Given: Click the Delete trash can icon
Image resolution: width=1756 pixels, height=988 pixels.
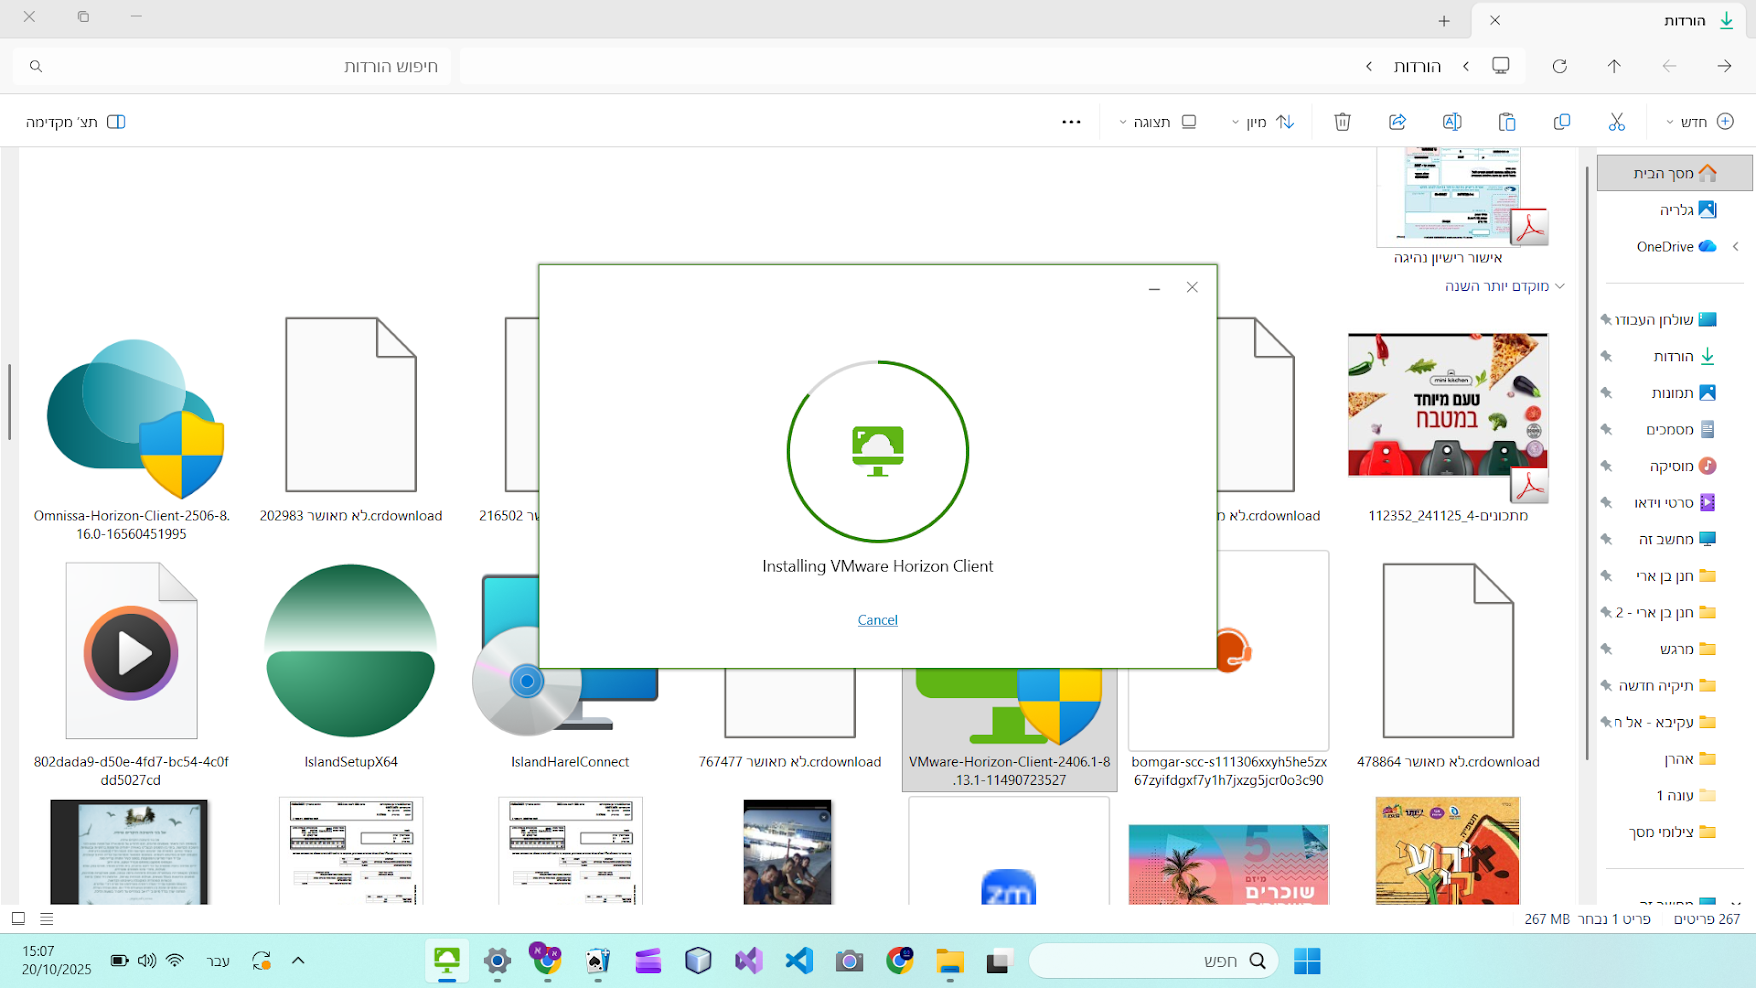Looking at the screenshot, I should [1342, 122].
